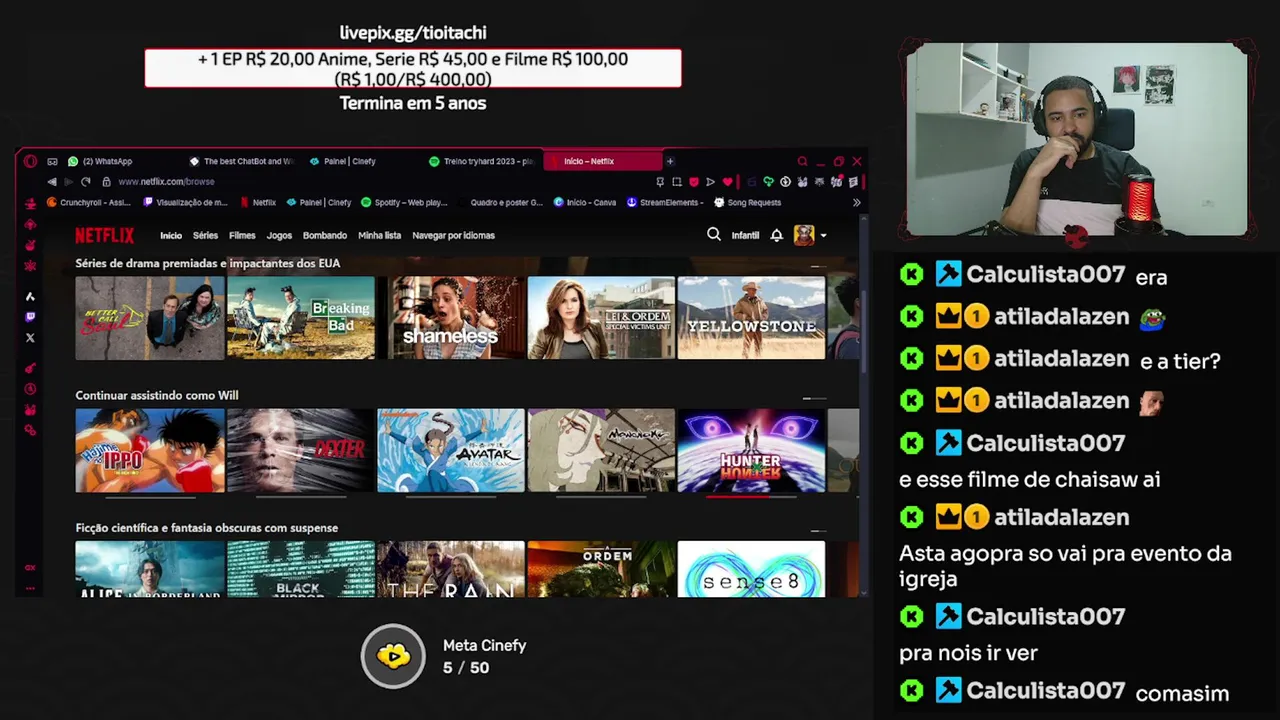Open the Netflix bookmark in bookmarks bar
This screenshot has width=1280, height=720.
point(258,202)
